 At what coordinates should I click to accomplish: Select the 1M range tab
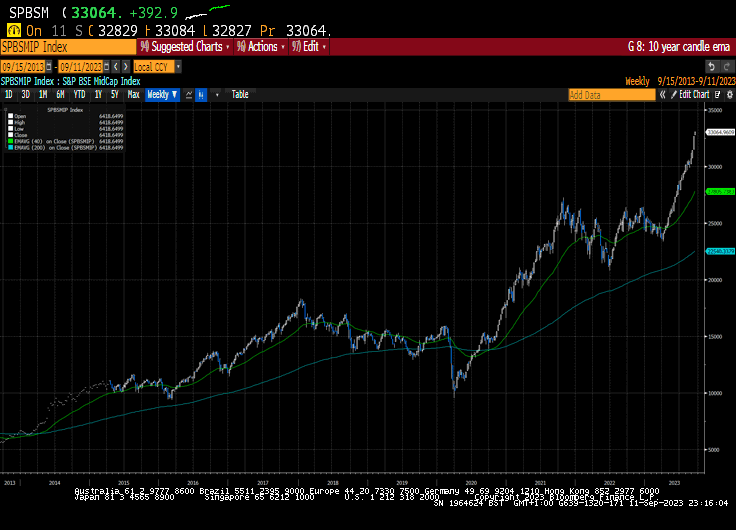tap(43, 95)
